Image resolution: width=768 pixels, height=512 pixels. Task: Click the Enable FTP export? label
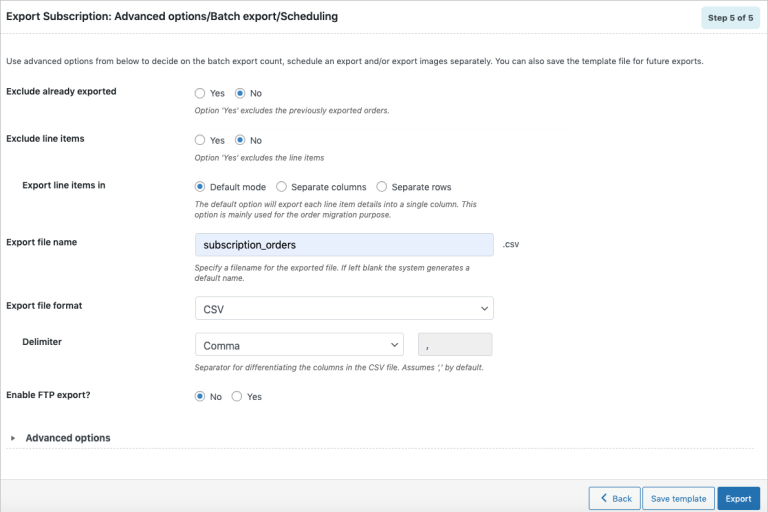[x=48, y=395]
